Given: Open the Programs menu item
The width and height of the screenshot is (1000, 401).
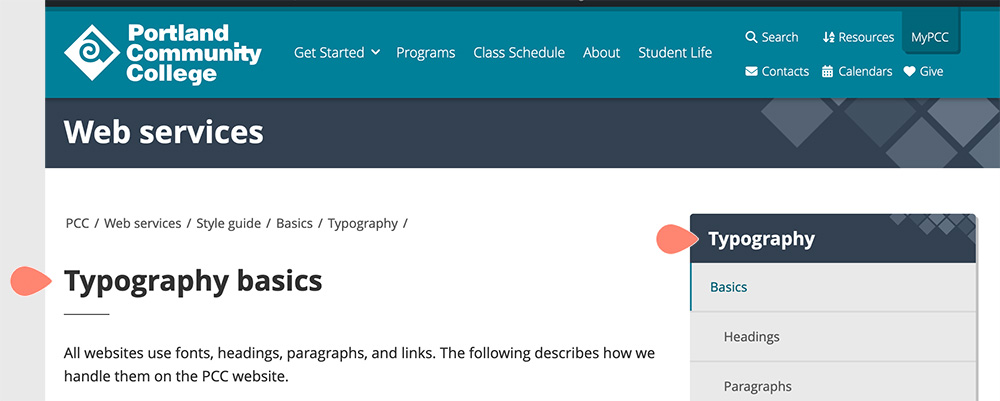Looking at the screenshot, I should tap(425, 53).
